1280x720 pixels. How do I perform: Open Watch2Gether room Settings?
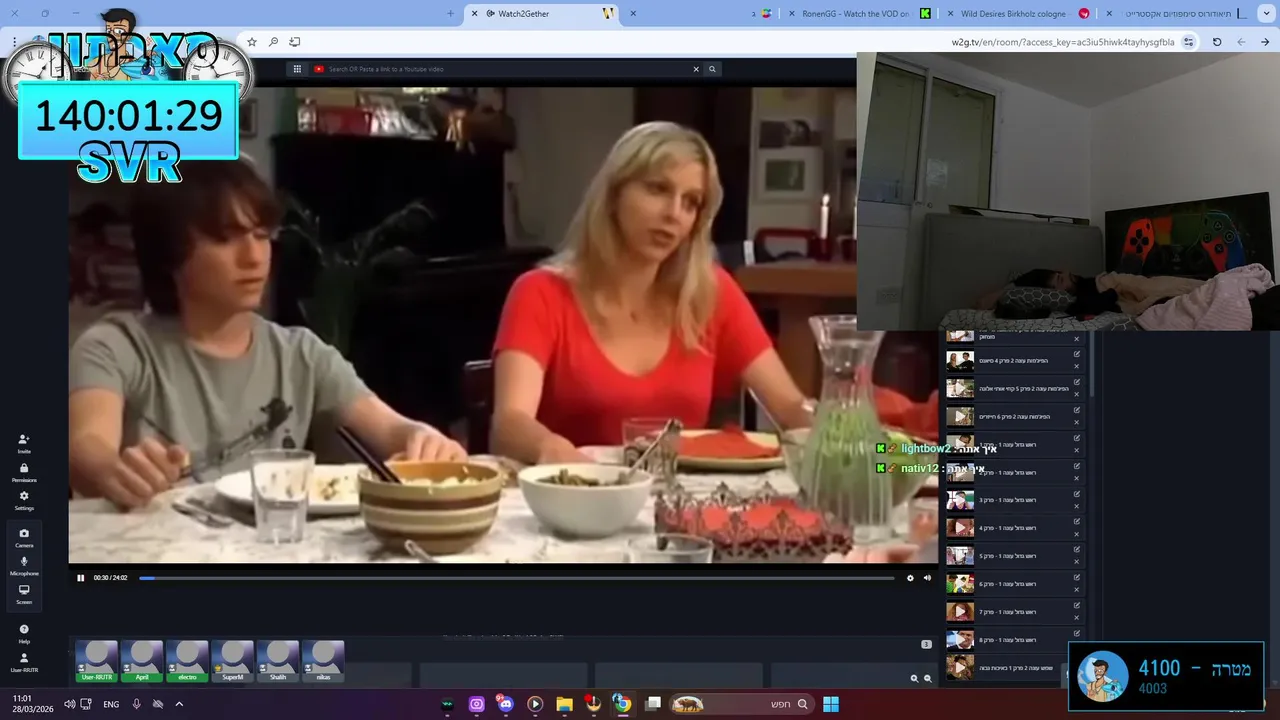(24, 500)
